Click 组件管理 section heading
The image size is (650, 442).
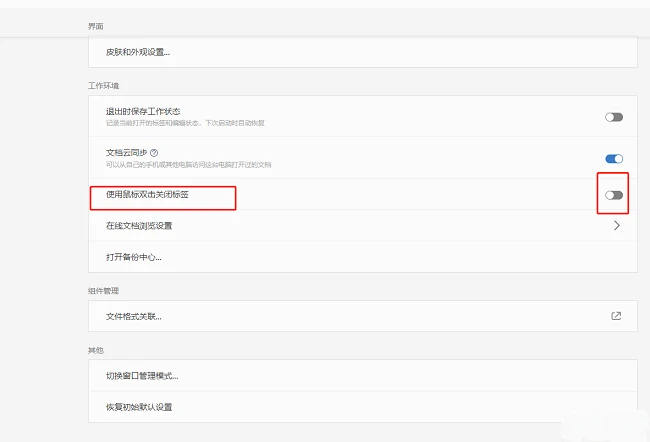(104, 291)
